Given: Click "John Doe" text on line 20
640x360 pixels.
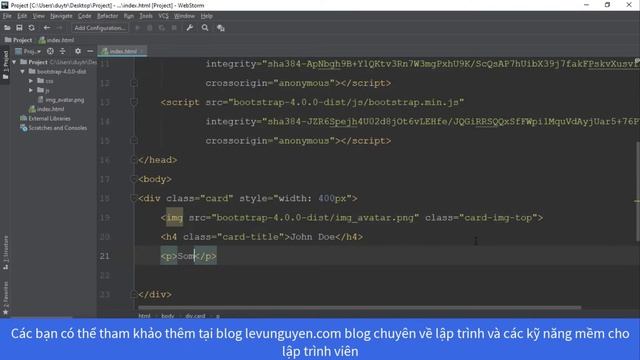Looking at the screenshot, I should [312, 237].
